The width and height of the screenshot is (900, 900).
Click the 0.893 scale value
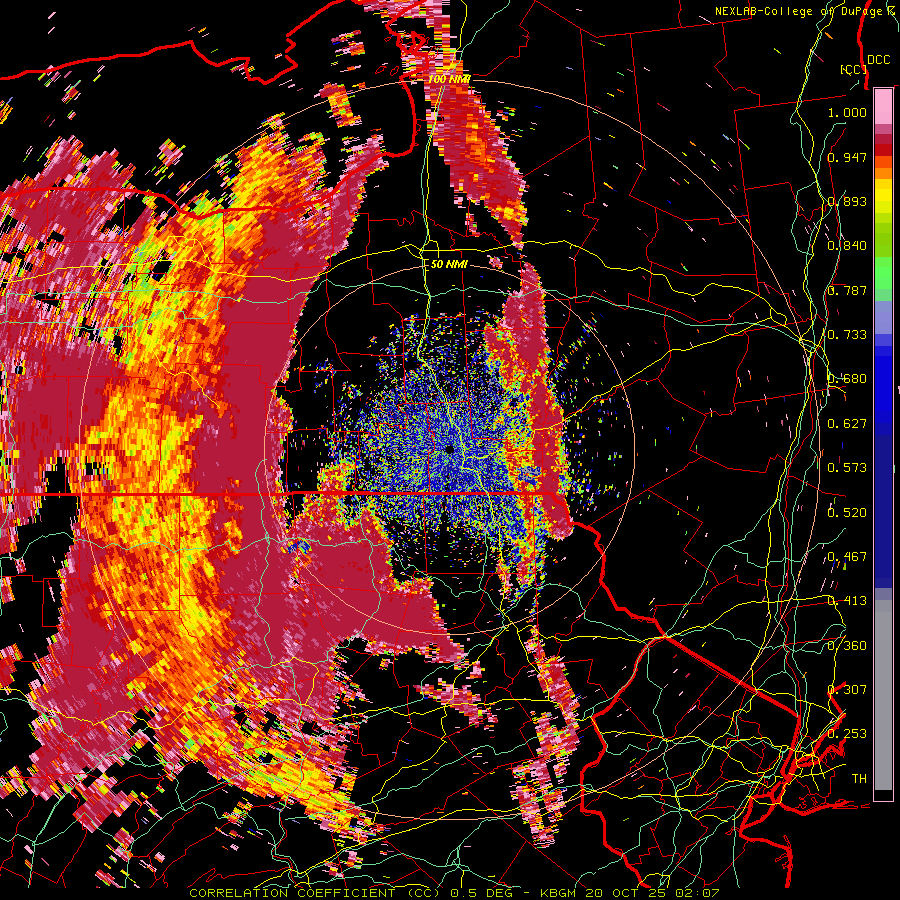pos(847,201)
